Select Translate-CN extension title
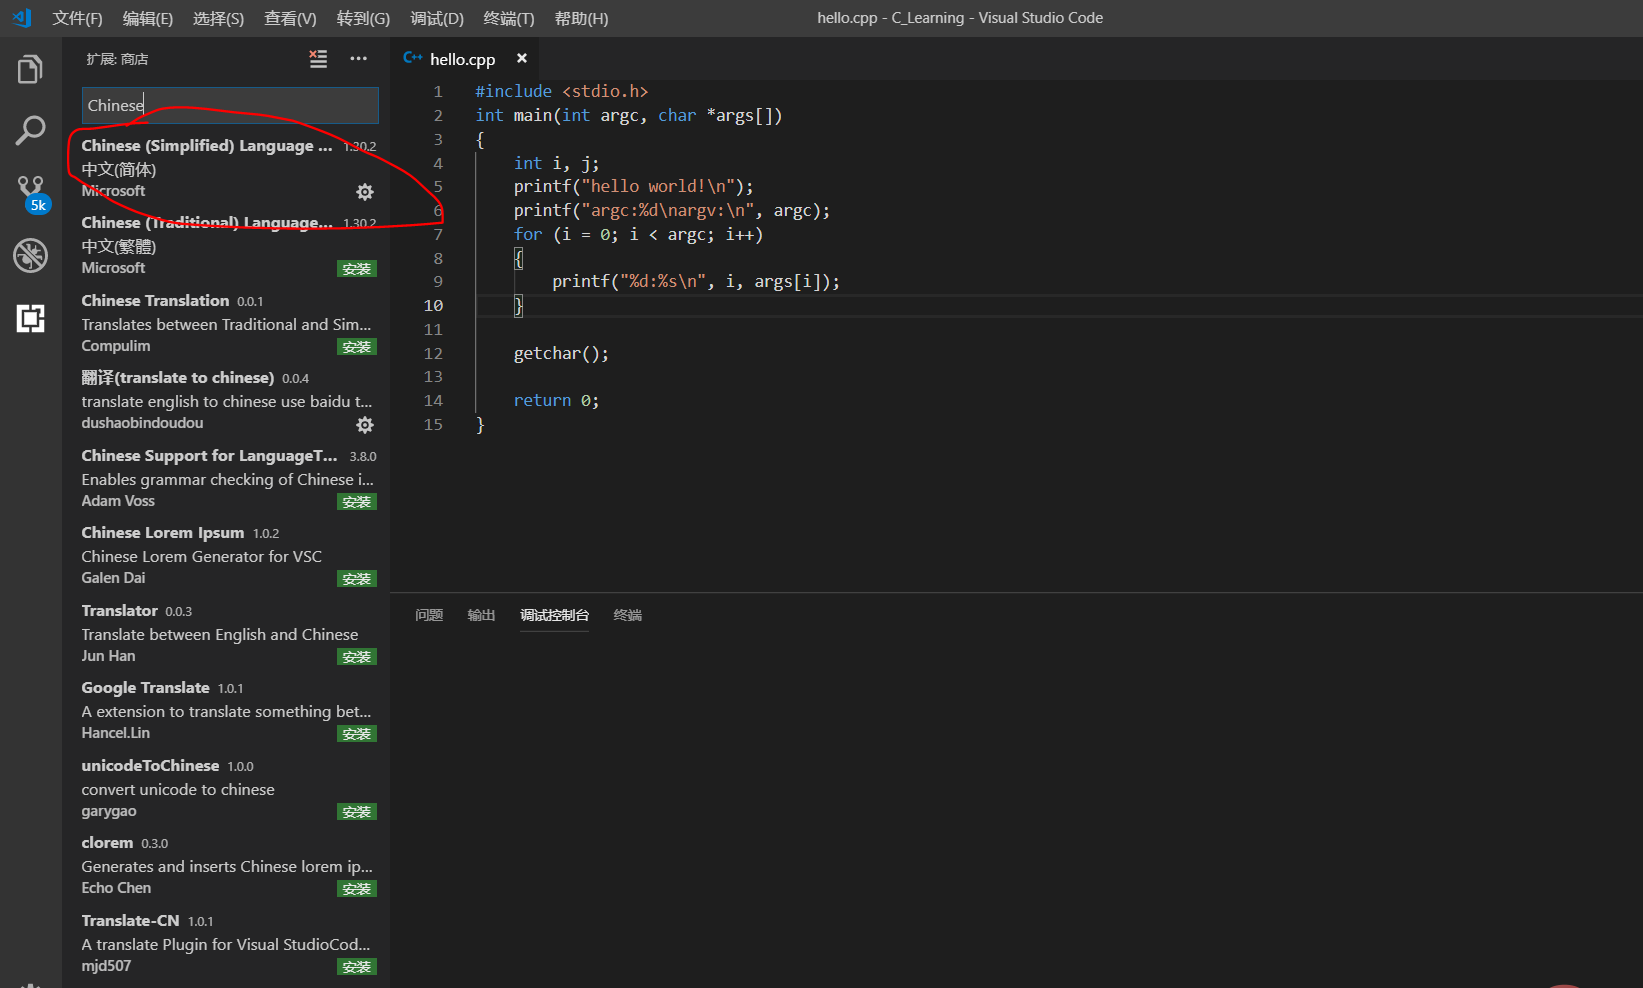The height and width of the screenshot is (988, 1643). 131,920
